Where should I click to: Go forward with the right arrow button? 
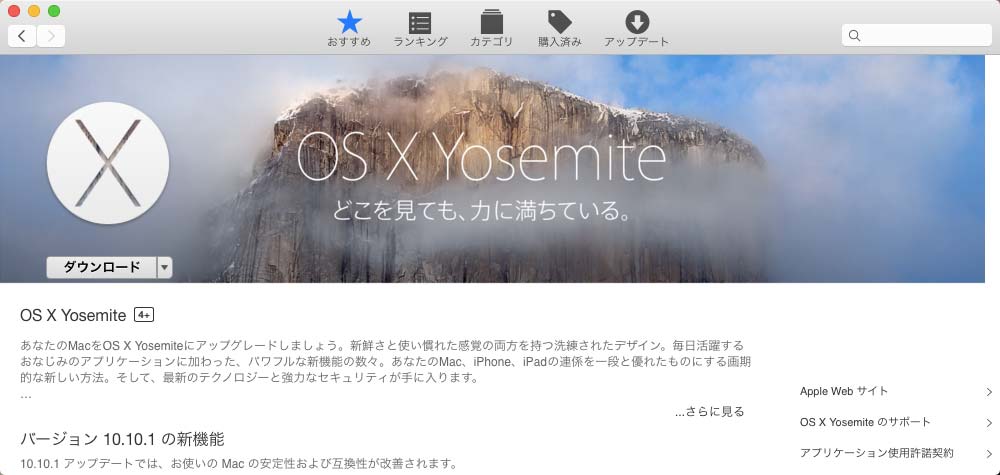click(51, 36)
